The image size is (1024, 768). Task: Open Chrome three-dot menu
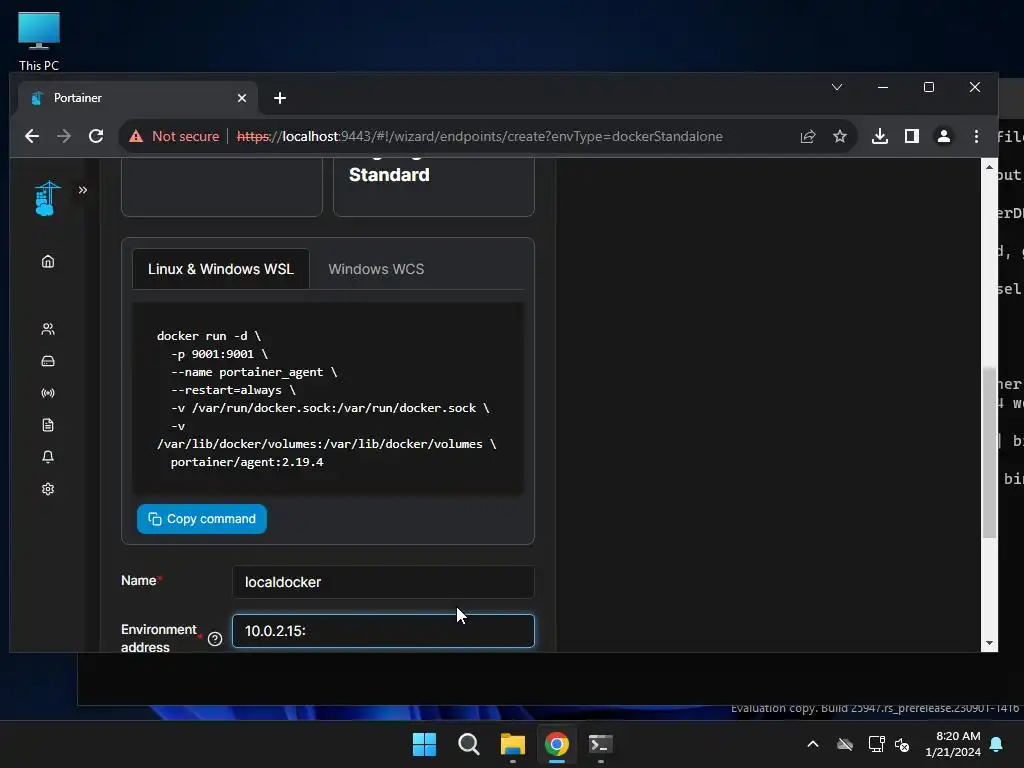click(976, 136)
